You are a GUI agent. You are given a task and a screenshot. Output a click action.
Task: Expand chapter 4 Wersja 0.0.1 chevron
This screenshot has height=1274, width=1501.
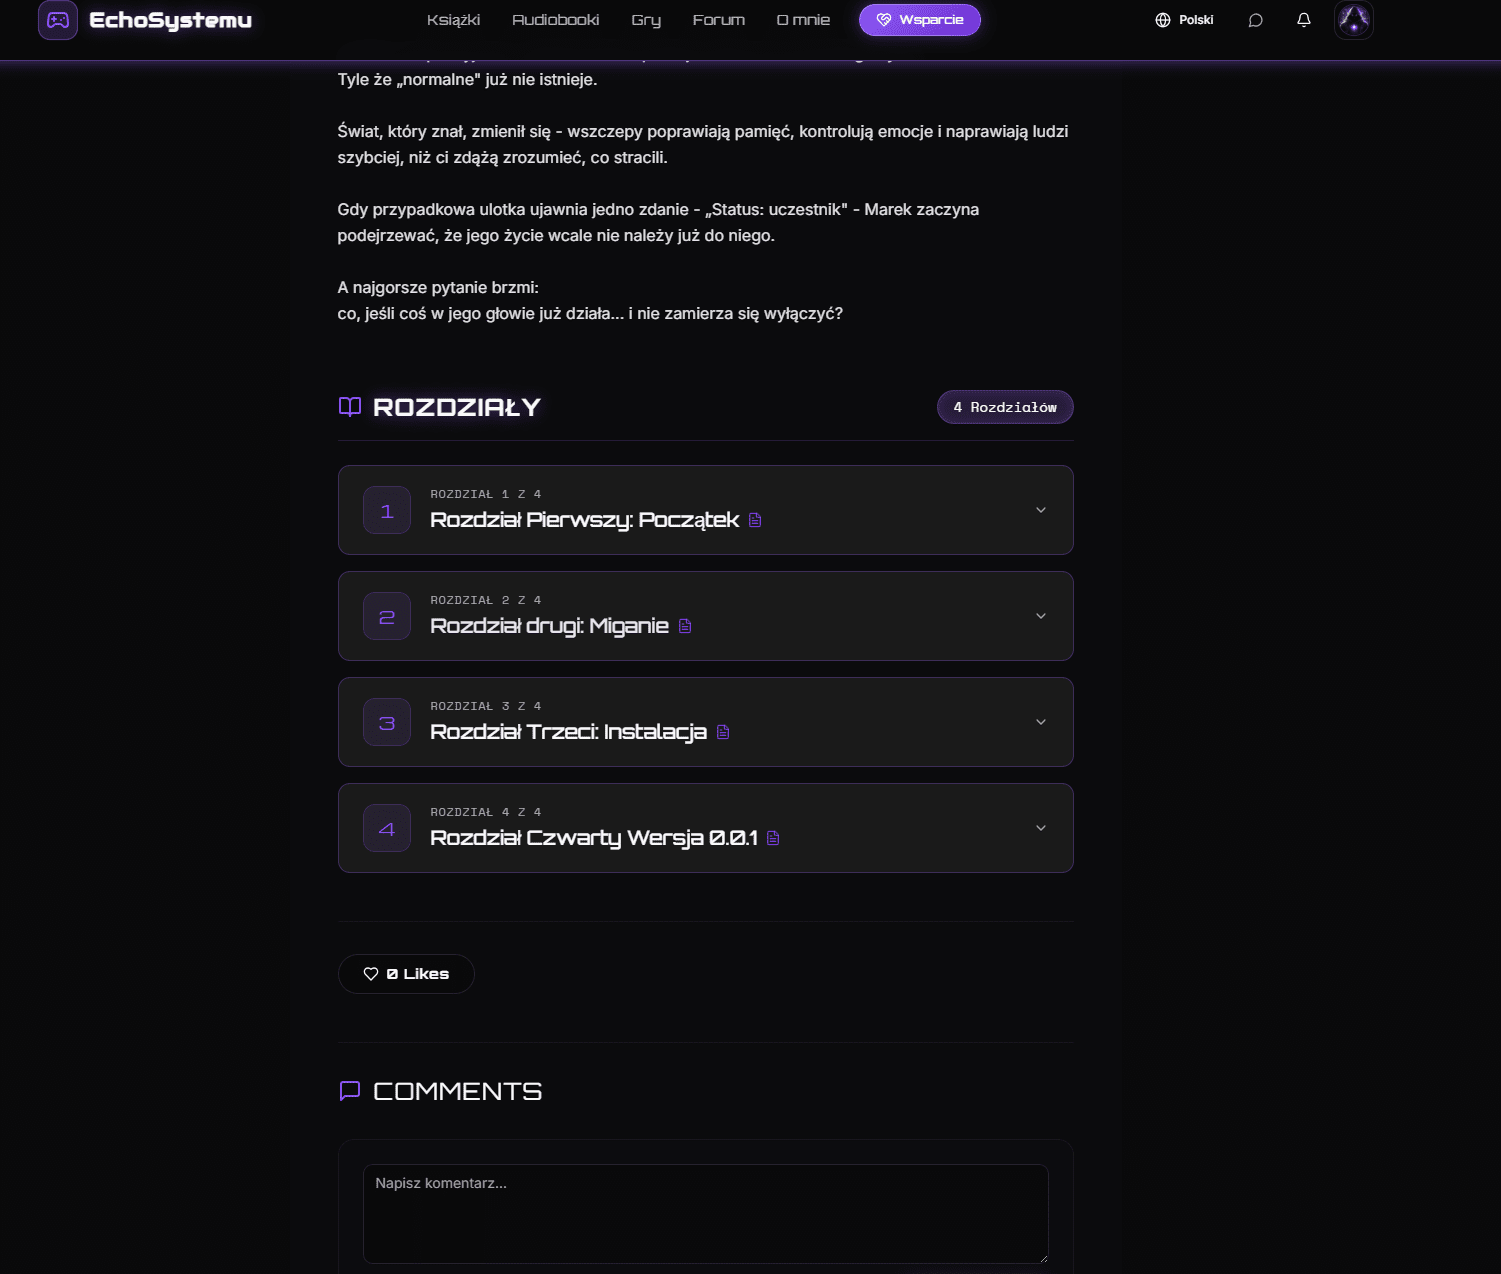(1040, 828)
